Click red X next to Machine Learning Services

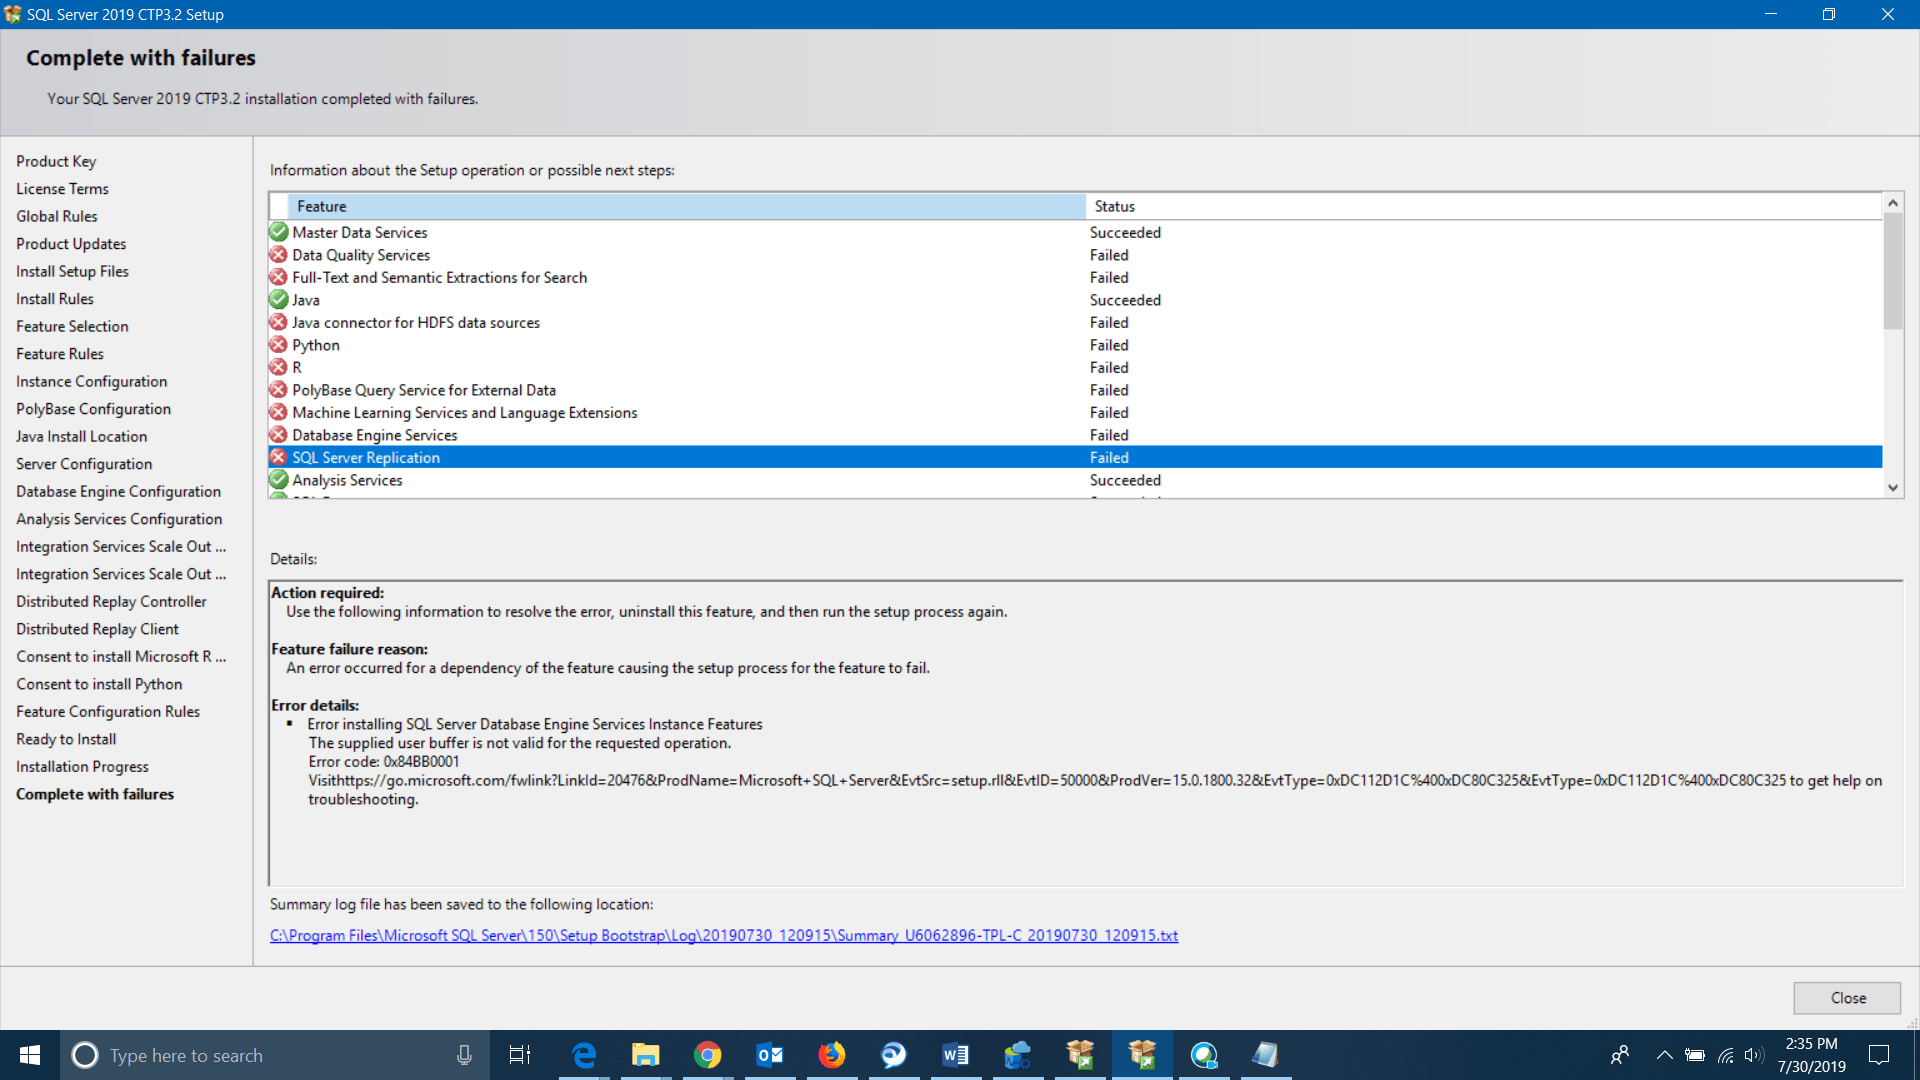pos(278,412)
